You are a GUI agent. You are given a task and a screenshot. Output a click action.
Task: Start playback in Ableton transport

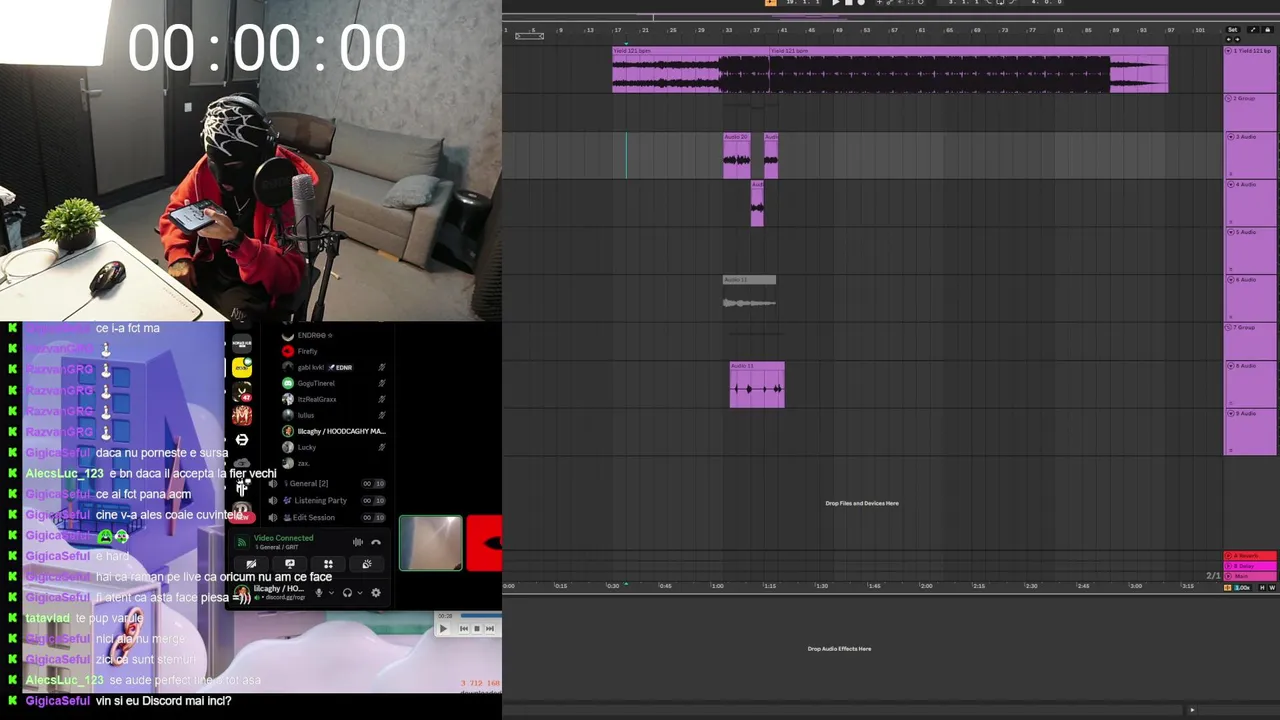(x=835, y=2)
